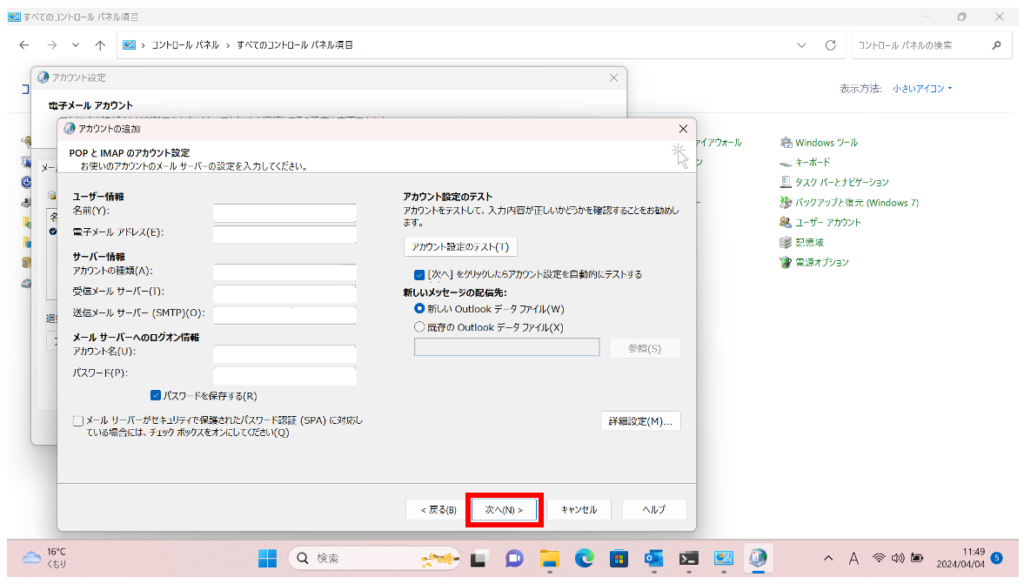Click コントロール パネル in the breadcrumb path
Image resolution: width=1024 pixels, height=584 pixels.
coord(189,45)
